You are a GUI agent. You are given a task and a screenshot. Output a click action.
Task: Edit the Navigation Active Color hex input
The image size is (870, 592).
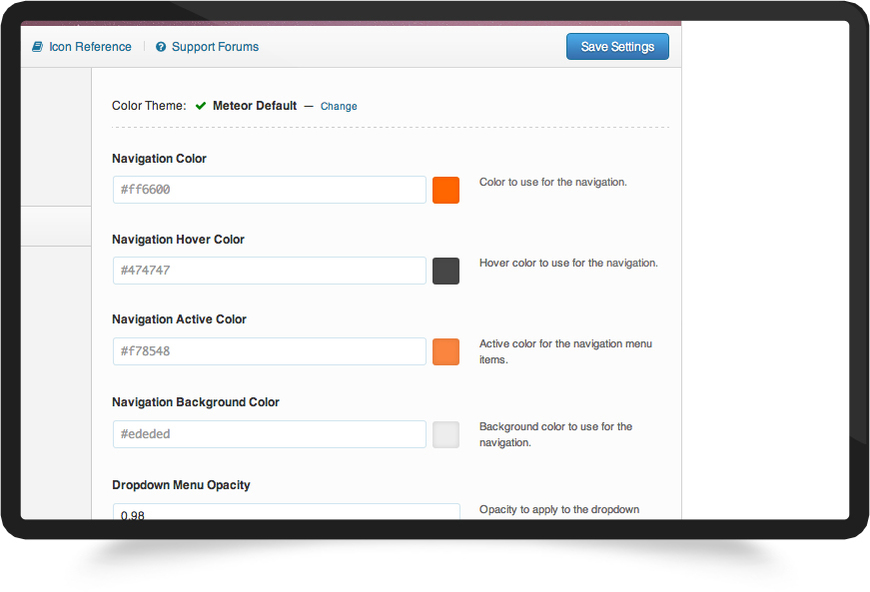click(x=269, y=352)
